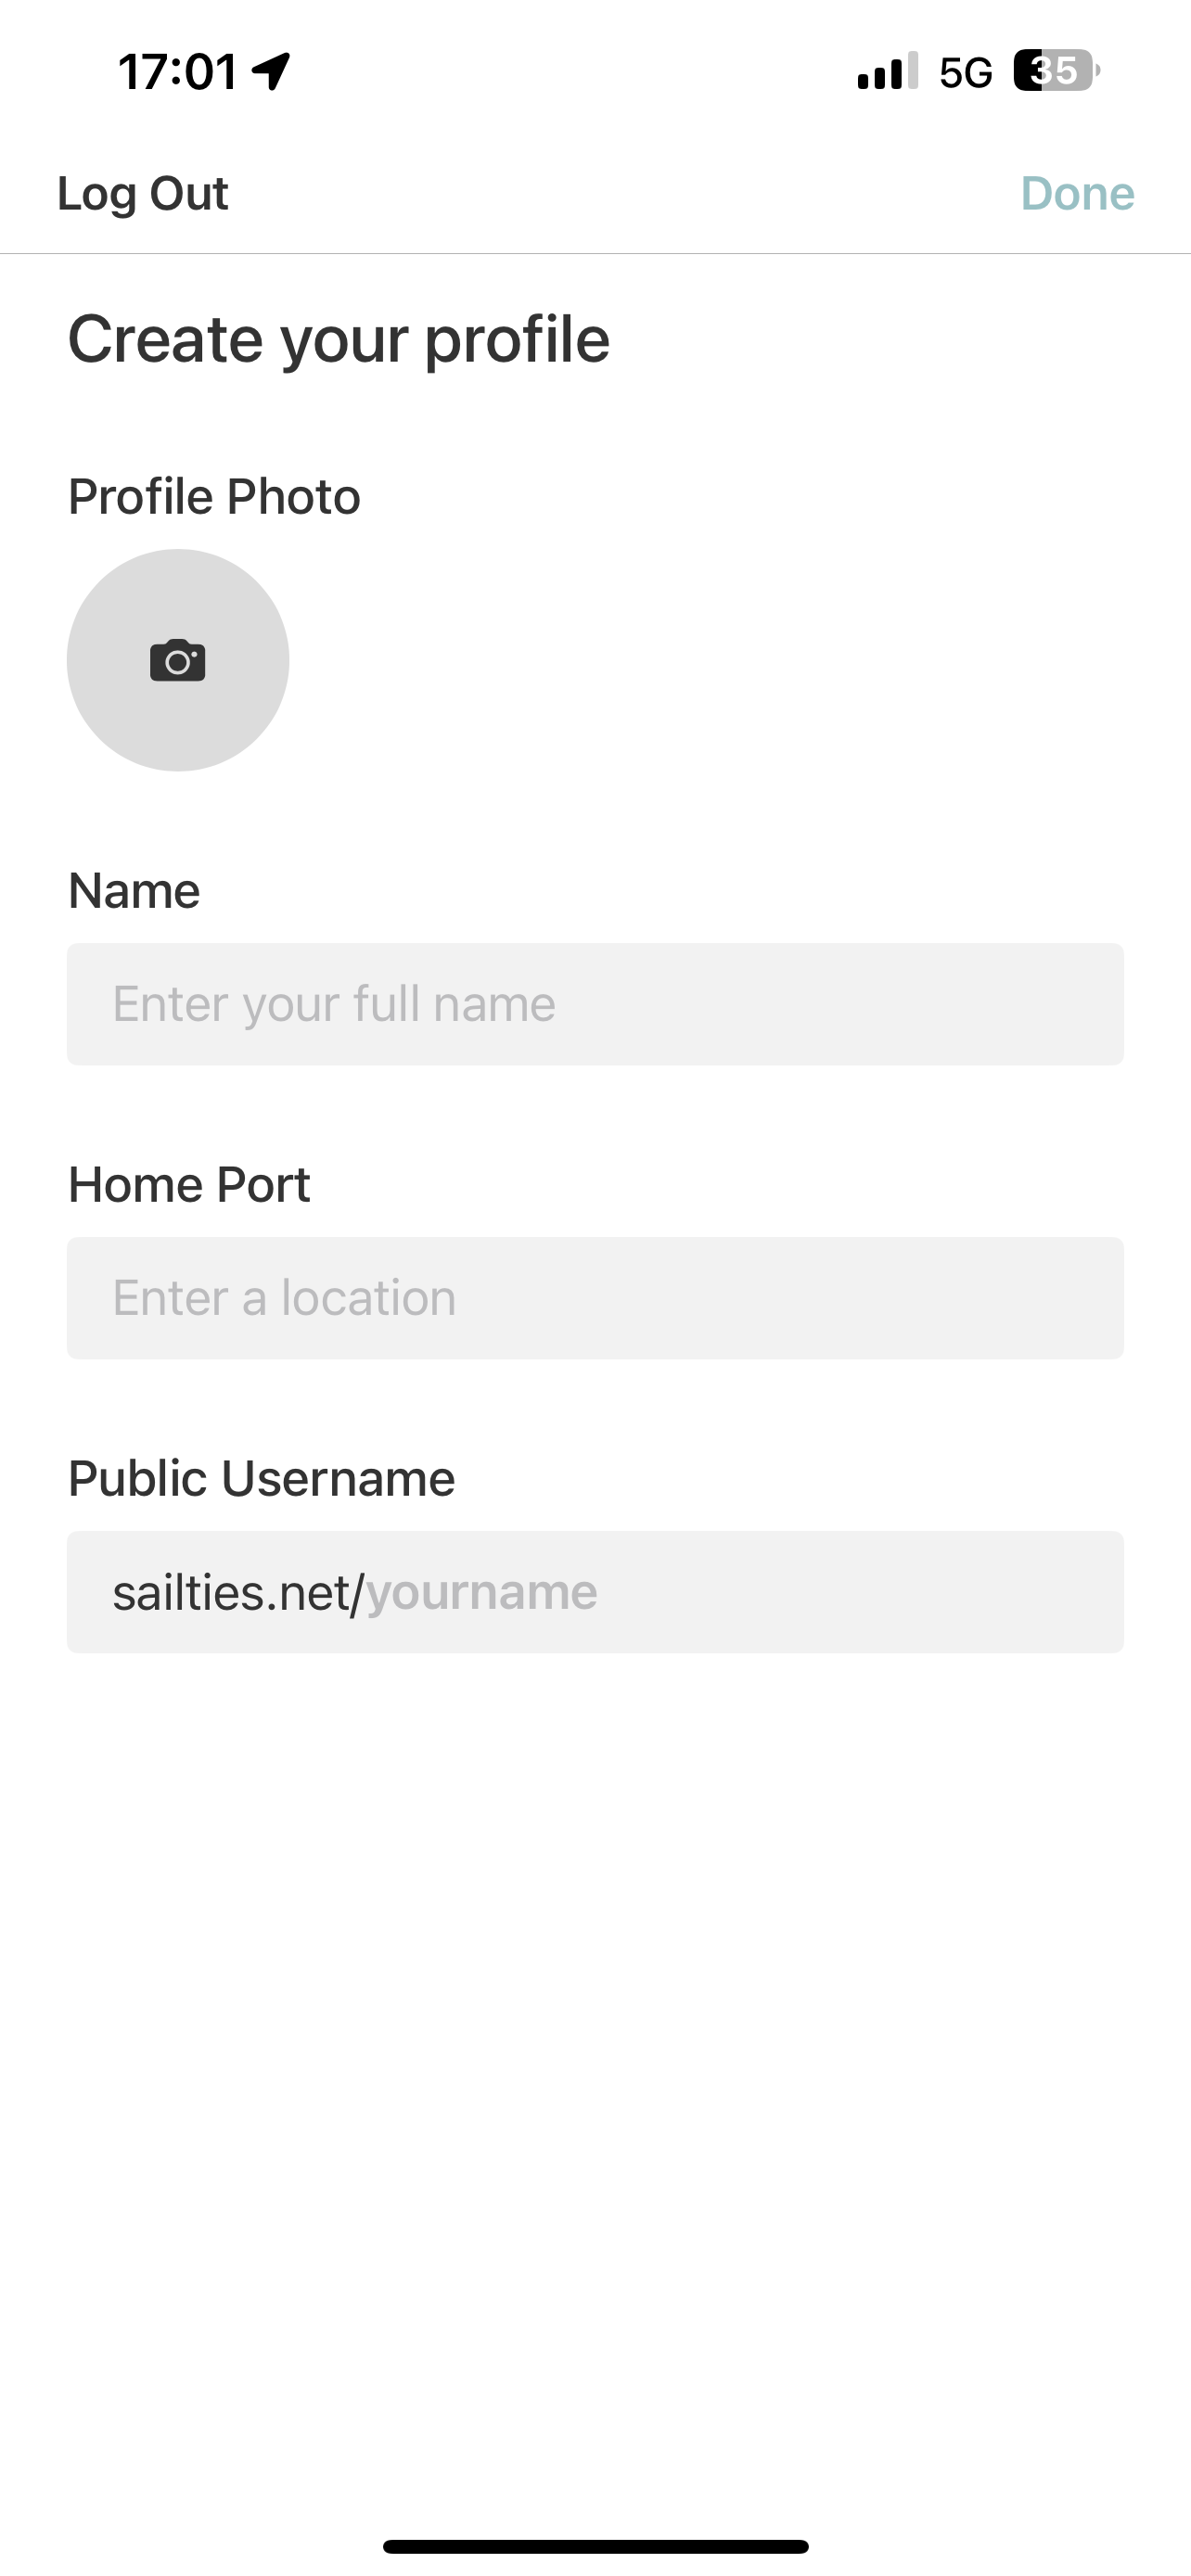This screenshot has height=2576, width=1191.
Task: Tap the cellular signal bars icon
Action: (x=887, y=72)
